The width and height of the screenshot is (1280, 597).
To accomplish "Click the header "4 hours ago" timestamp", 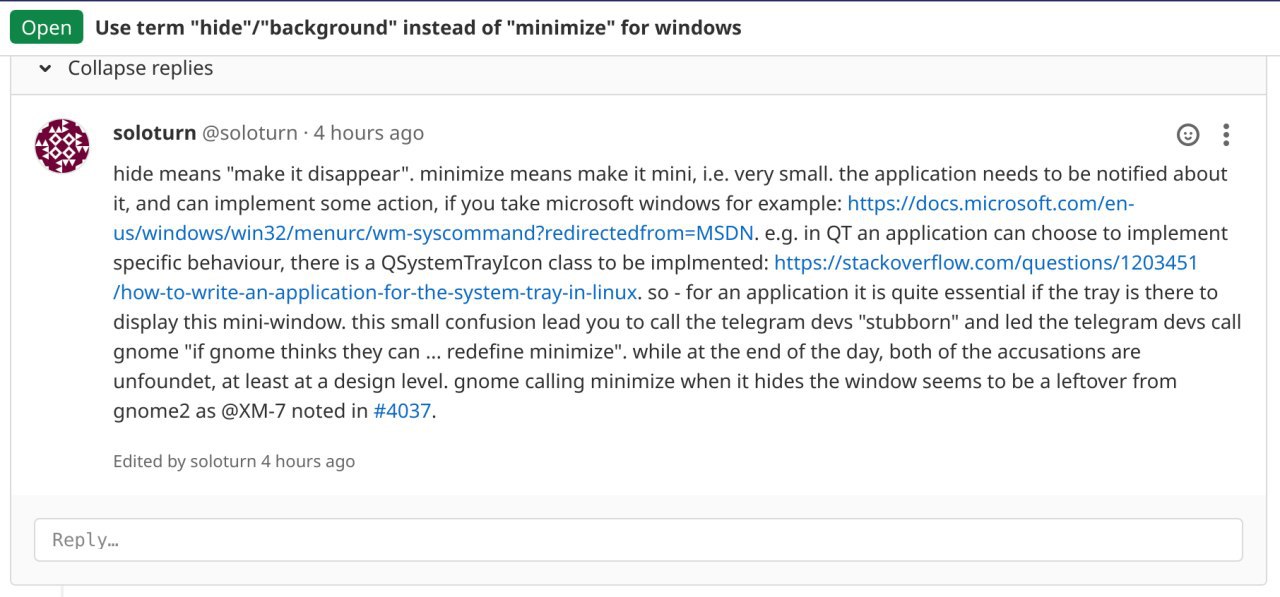I will pyautogui.click(x=369, y=133).
